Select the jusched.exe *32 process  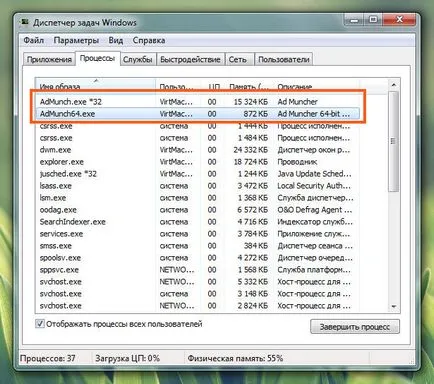[x=197, y=174]
